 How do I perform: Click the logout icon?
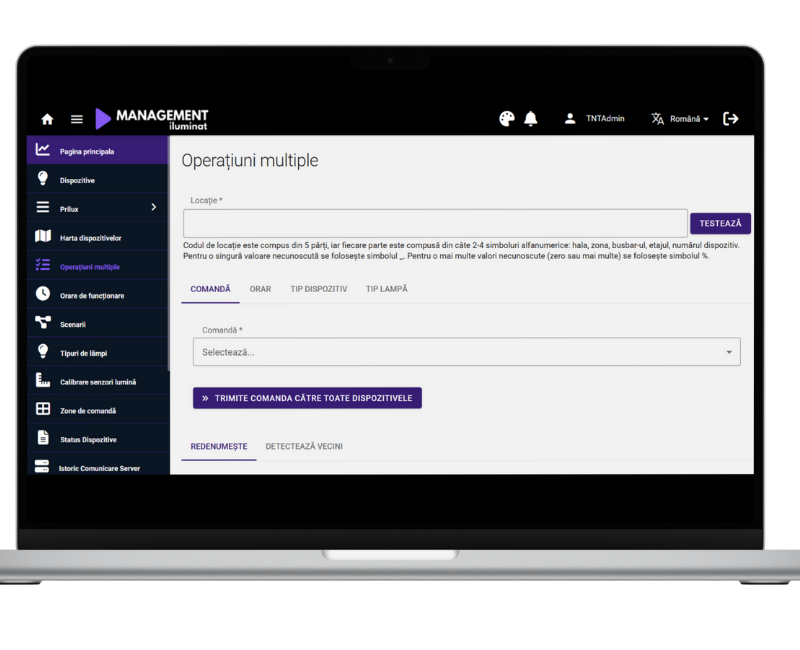[x=731, y=119]
